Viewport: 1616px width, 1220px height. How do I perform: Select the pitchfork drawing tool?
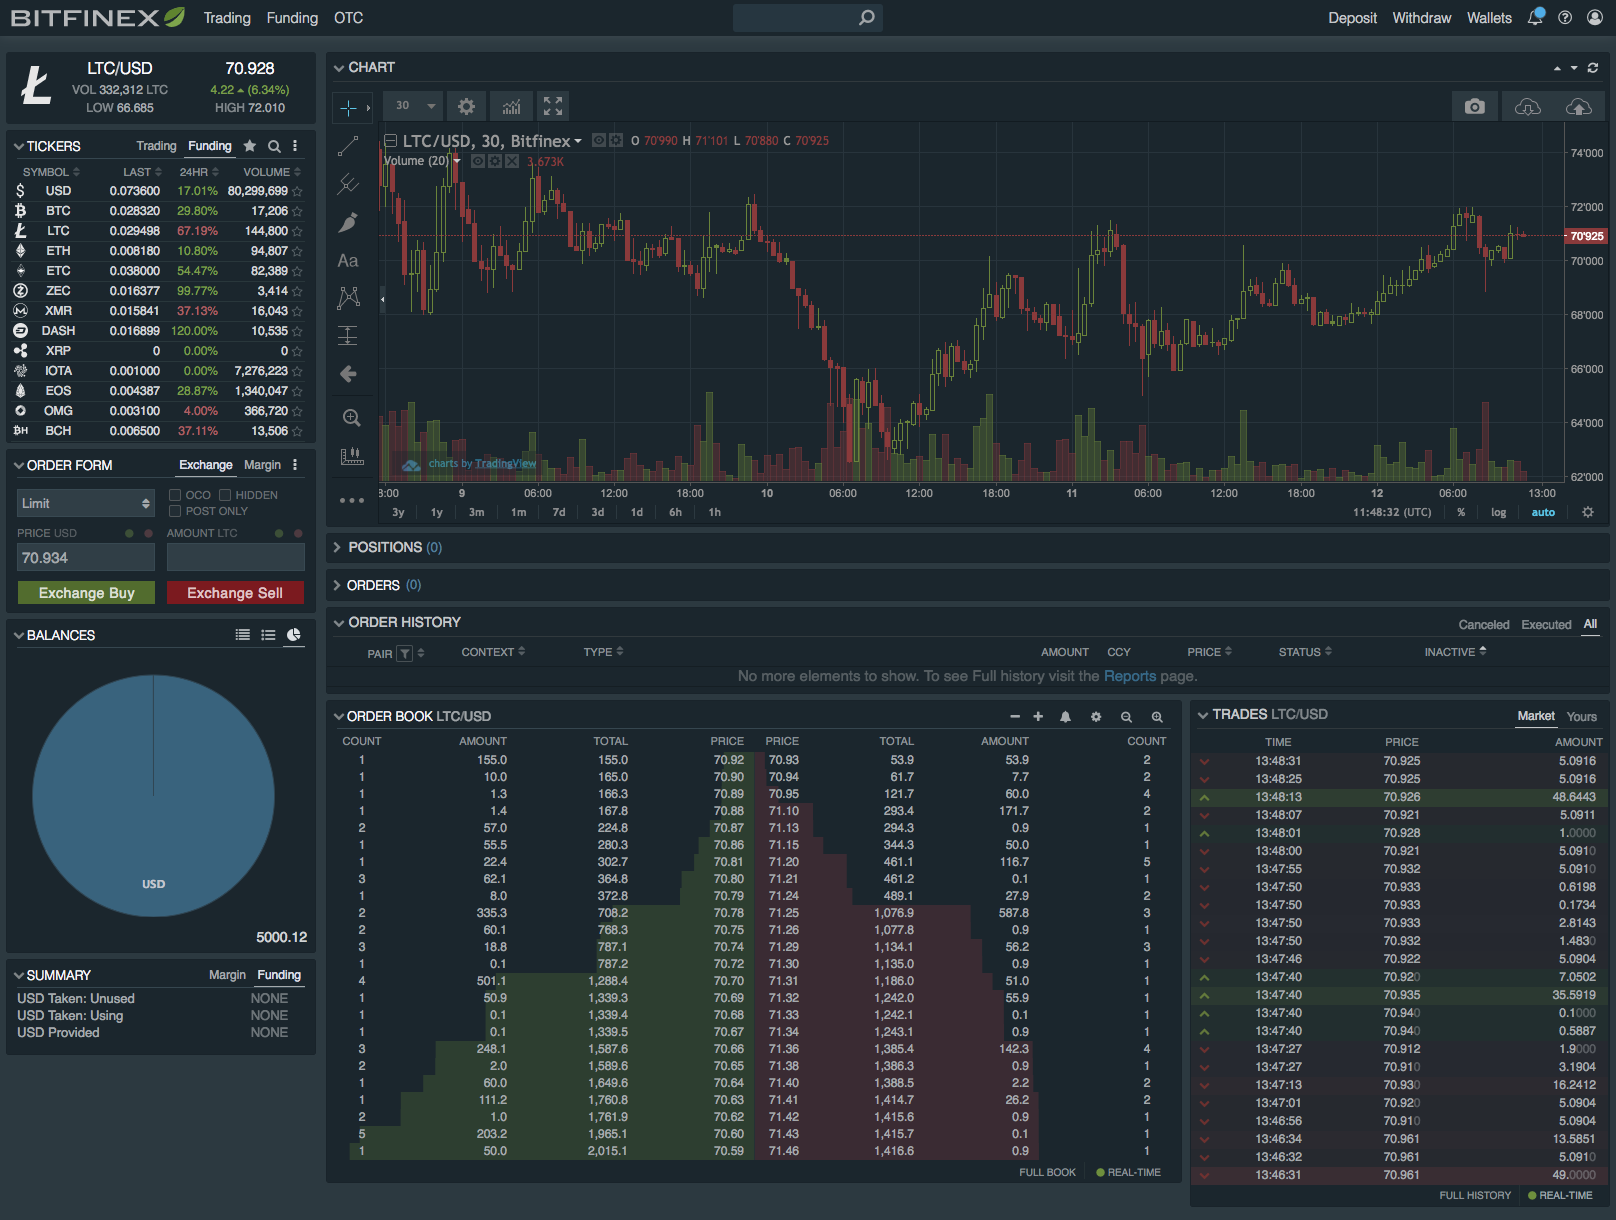[348, 184]
